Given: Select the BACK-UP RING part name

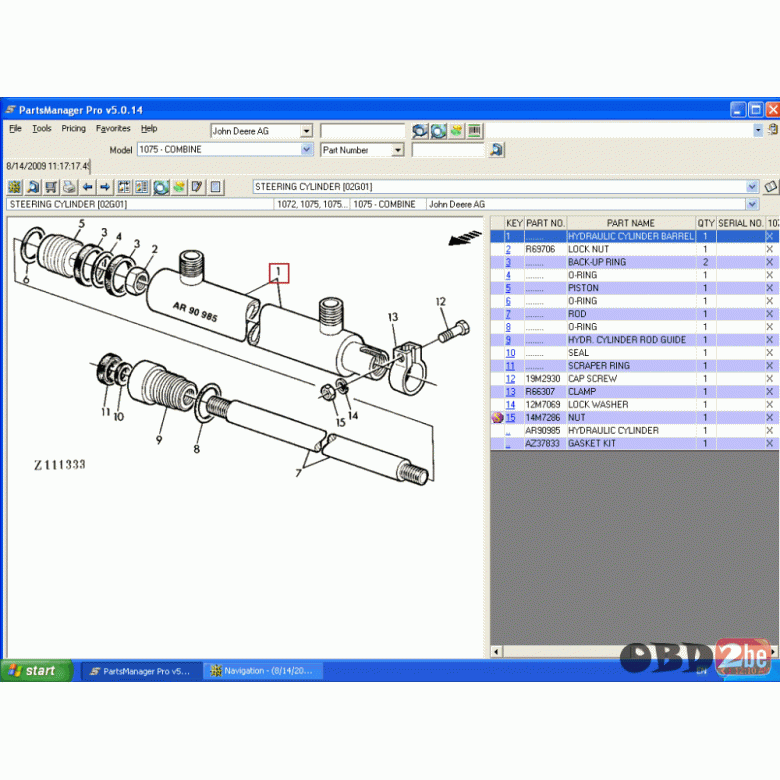Looking at the screenshot, I should (x=597, y=262).
